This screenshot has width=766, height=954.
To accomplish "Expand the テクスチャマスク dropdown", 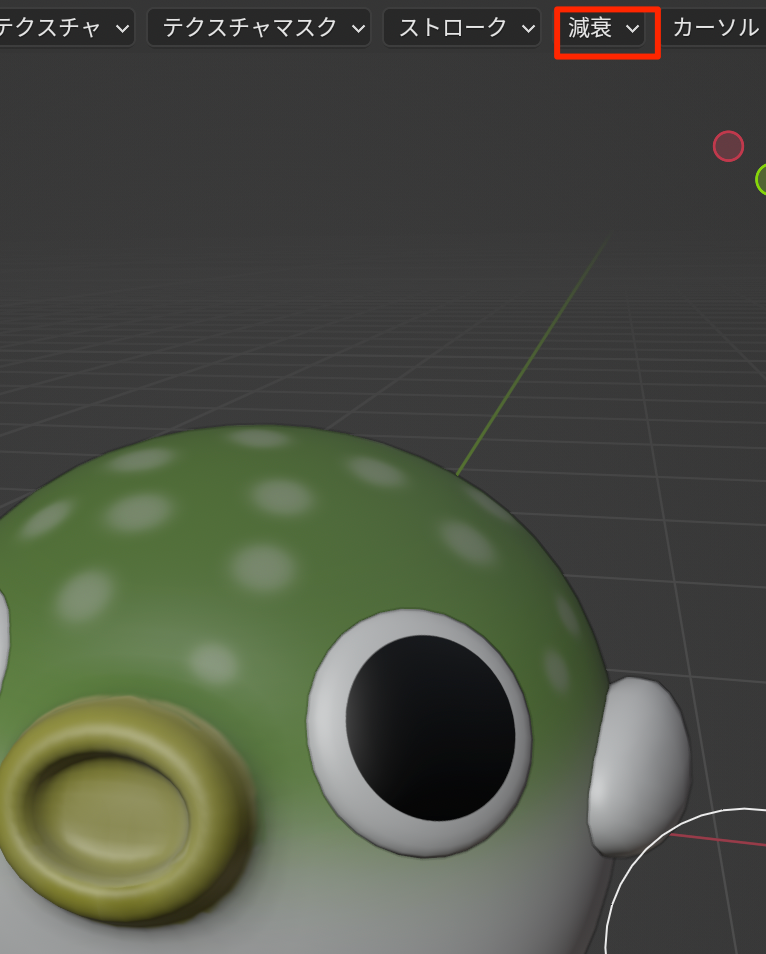I will [259, 28].
